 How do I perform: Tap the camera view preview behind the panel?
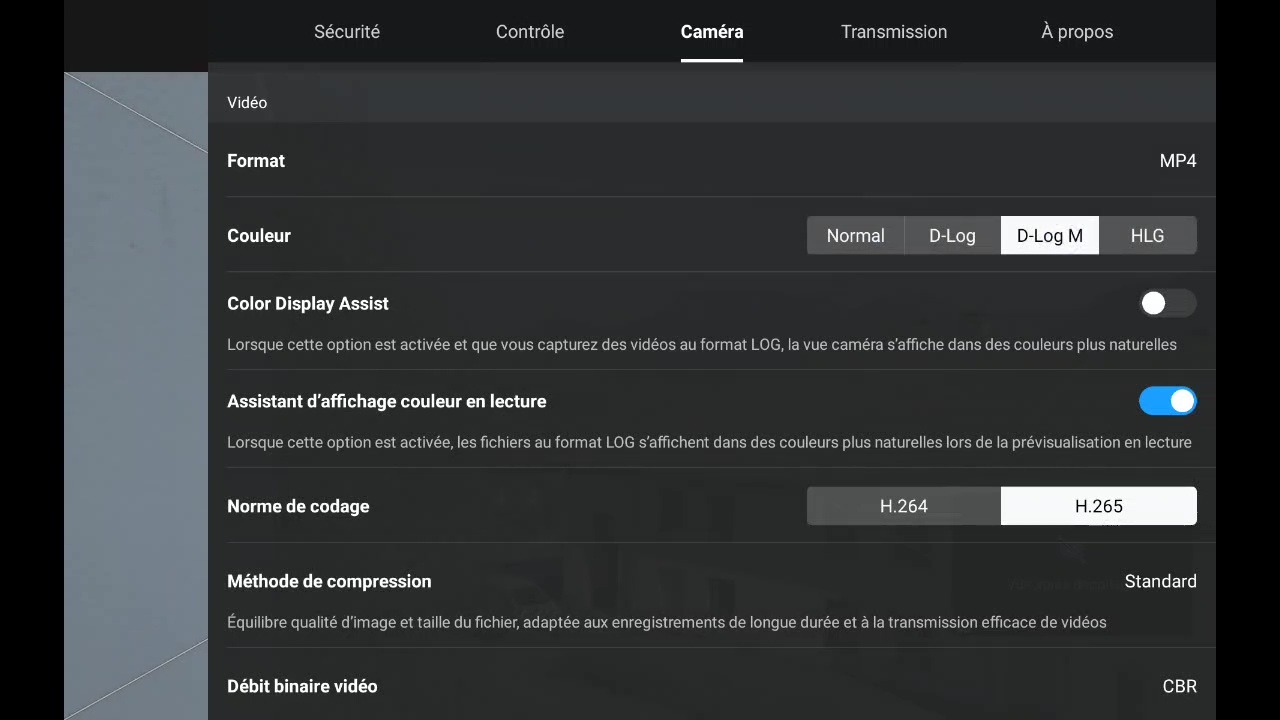tap(136, 396)
